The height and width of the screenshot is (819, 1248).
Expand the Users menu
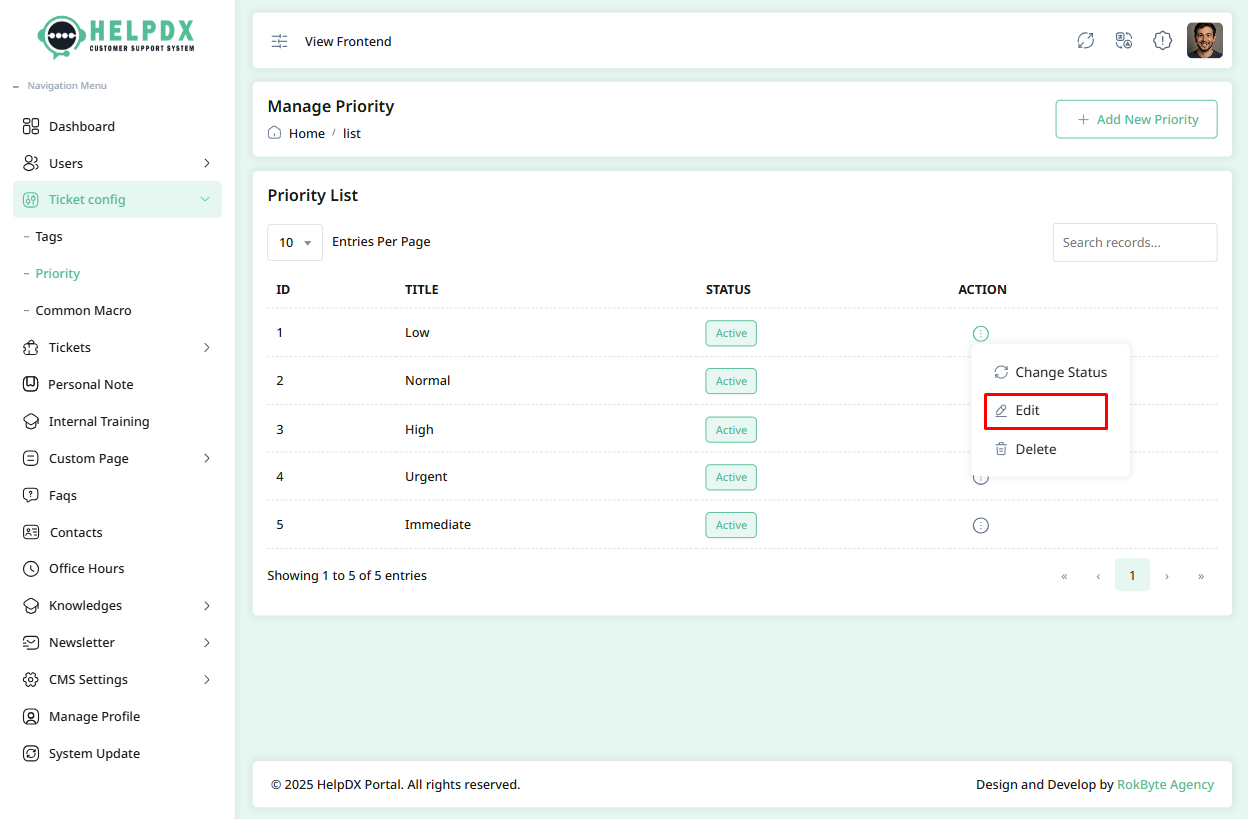tap(117, 162)
